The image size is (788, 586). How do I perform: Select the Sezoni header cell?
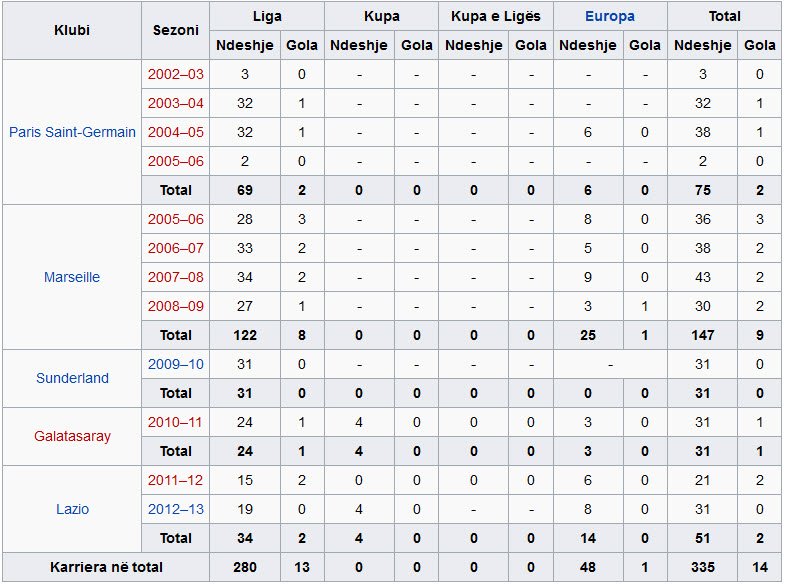tap(175, 30)
